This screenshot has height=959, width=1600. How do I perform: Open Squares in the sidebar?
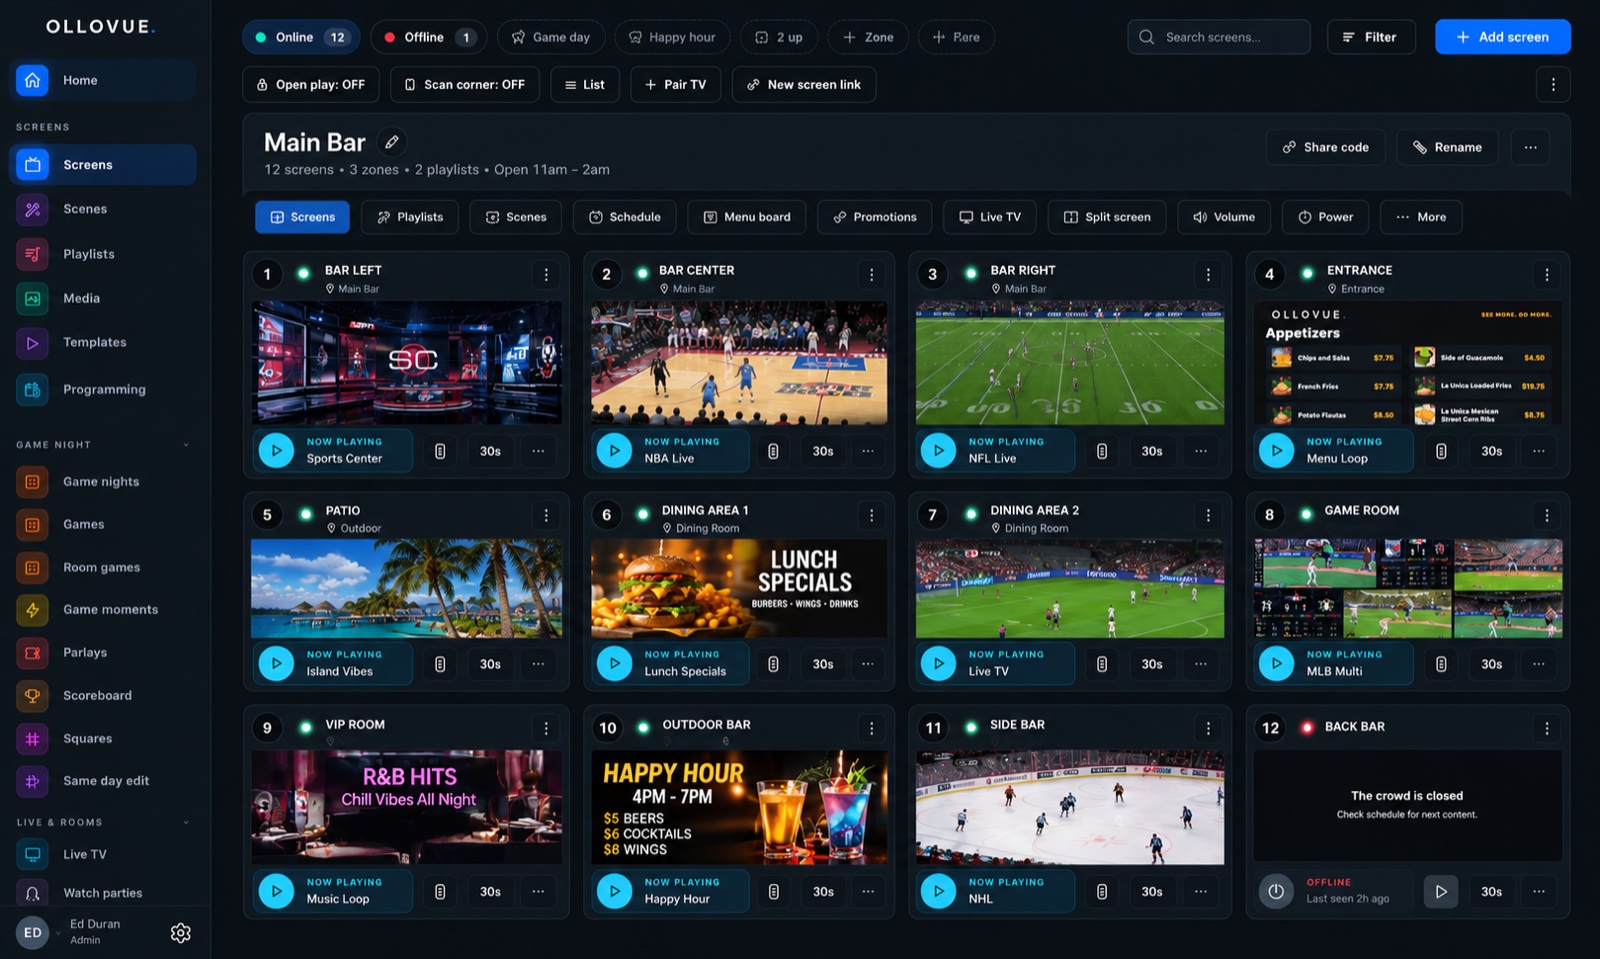pyautogui.click(x=103, y=738)
